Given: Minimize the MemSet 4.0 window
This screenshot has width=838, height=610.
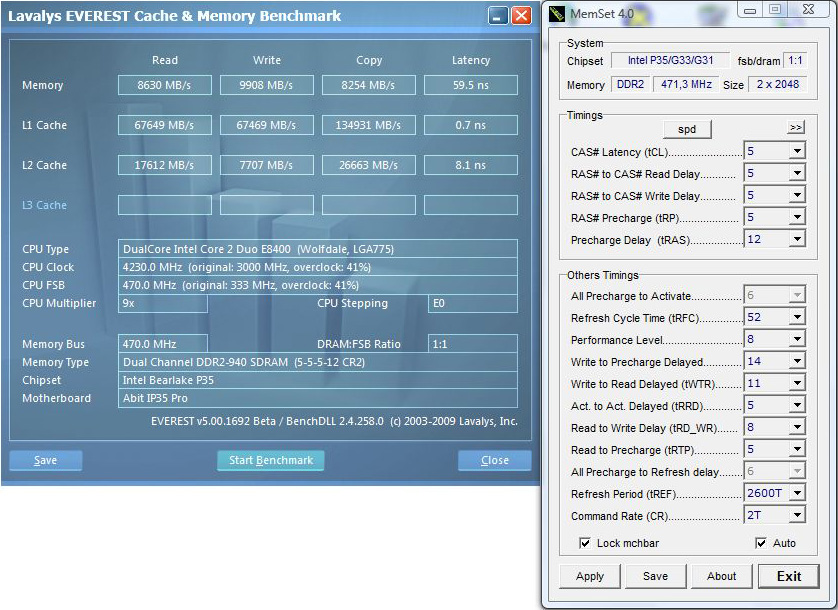Looking at the screenshot, I should point(750,10).
